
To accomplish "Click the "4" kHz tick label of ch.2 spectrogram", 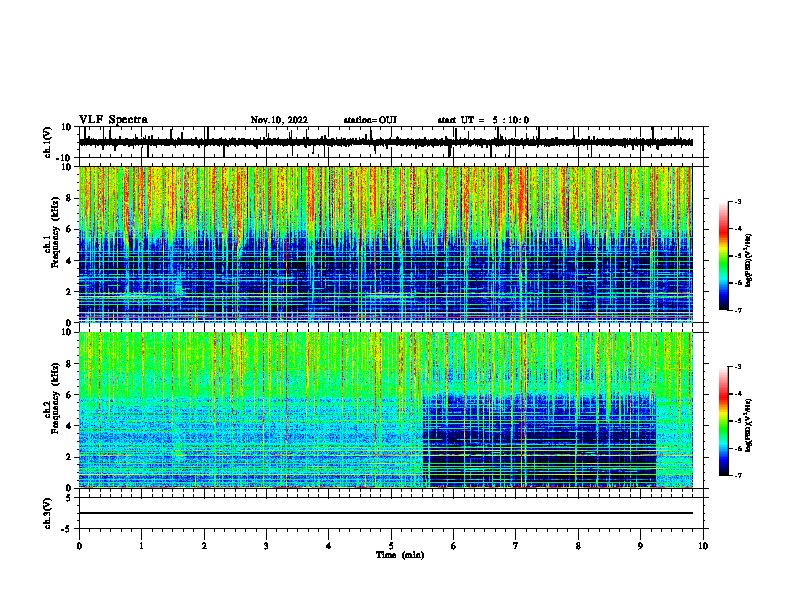I will pyautogui.click(x=69, y=426).
